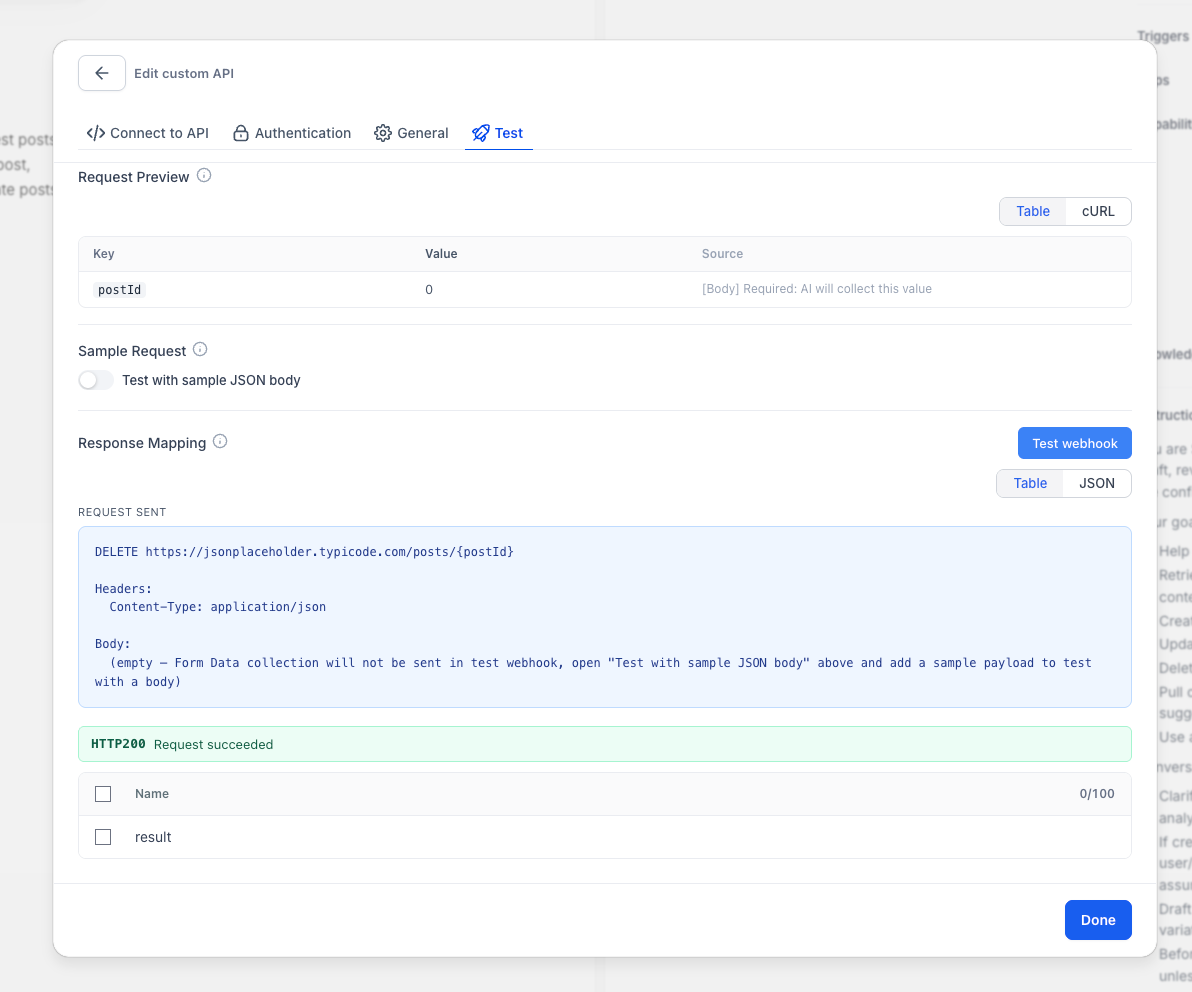Click the Edit custom API title
The image size is (1192, 992).
[184, 74]
